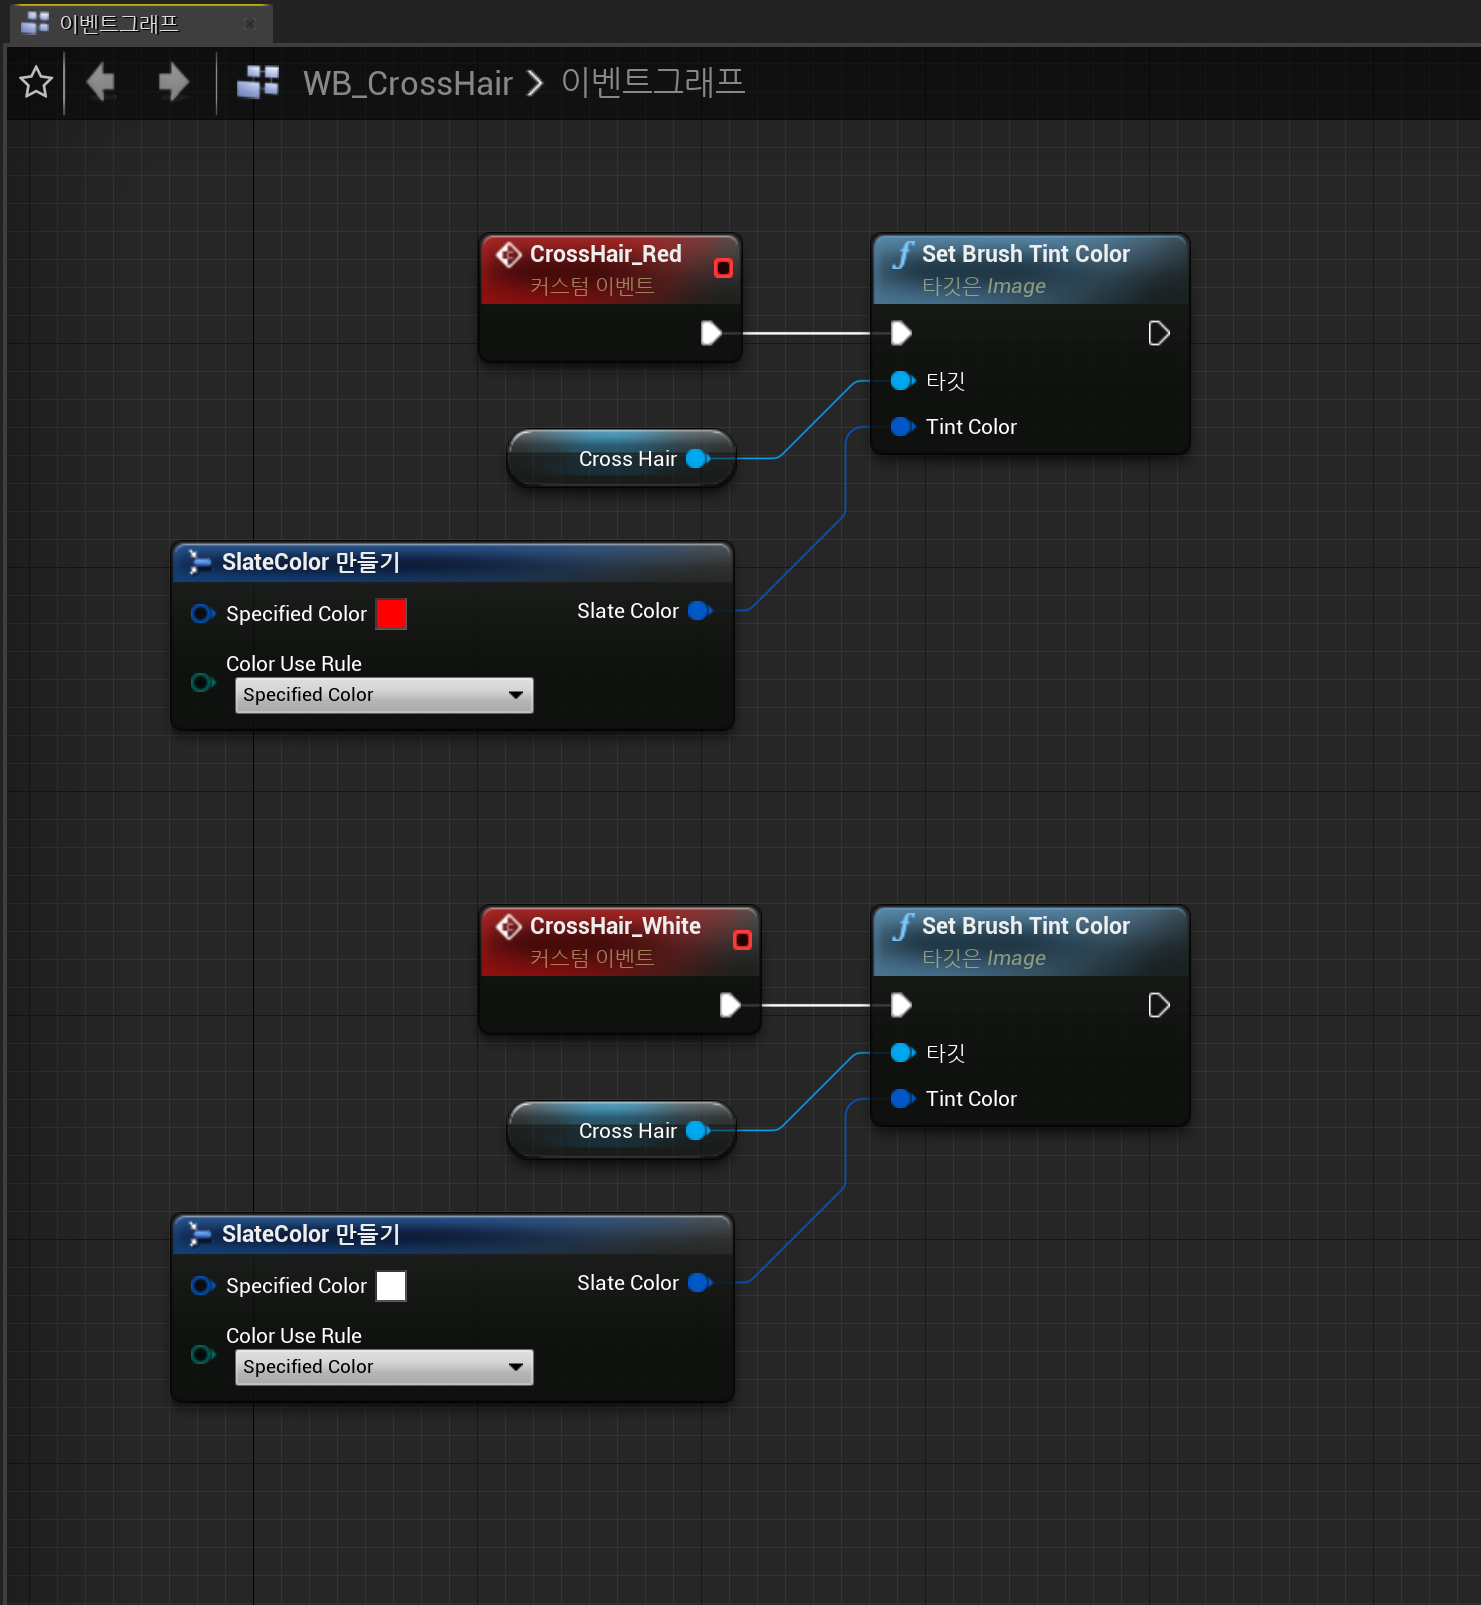Click the Tint Color pin of lower Set Brush node
The width and height of the screenshot is (1481, 1605).
point(902,1098)
